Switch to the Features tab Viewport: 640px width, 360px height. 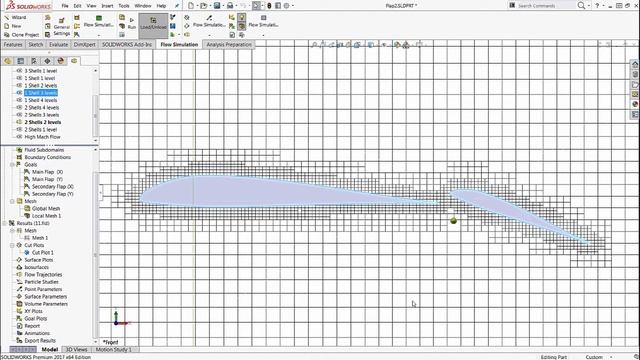(13, 44)
